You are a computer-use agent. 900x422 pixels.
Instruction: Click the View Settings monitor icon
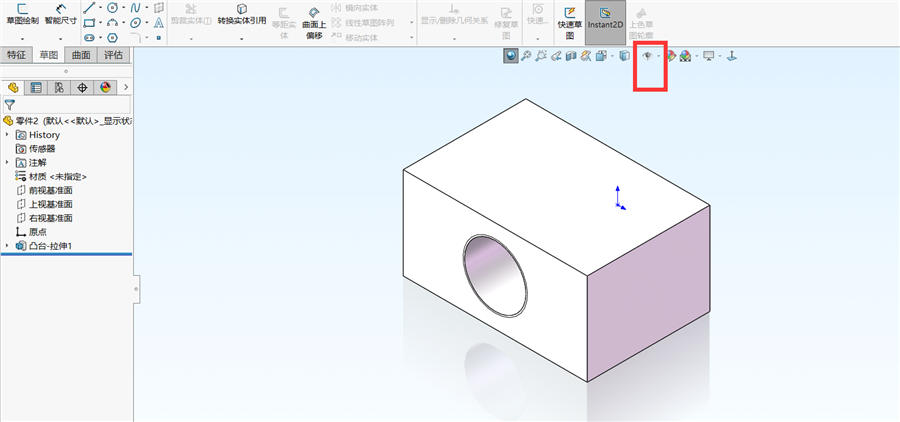click(709, 56)
